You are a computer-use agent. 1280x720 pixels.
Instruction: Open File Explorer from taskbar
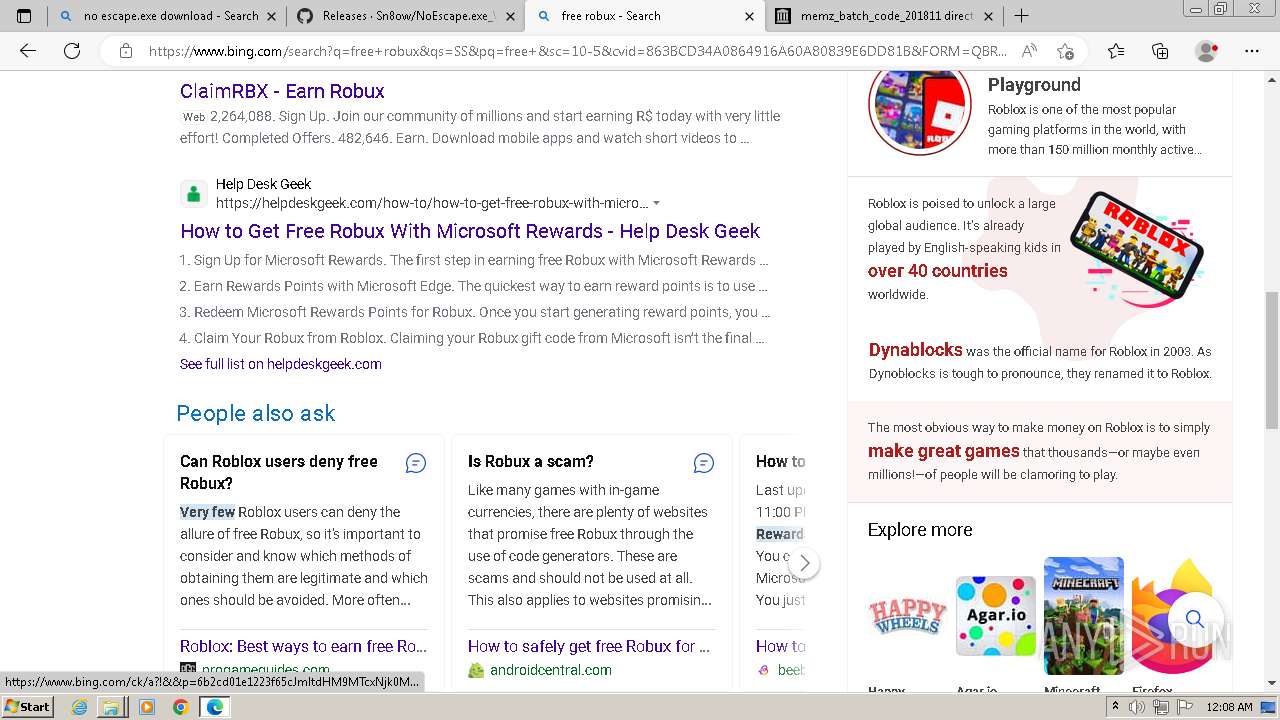[111, 707]
